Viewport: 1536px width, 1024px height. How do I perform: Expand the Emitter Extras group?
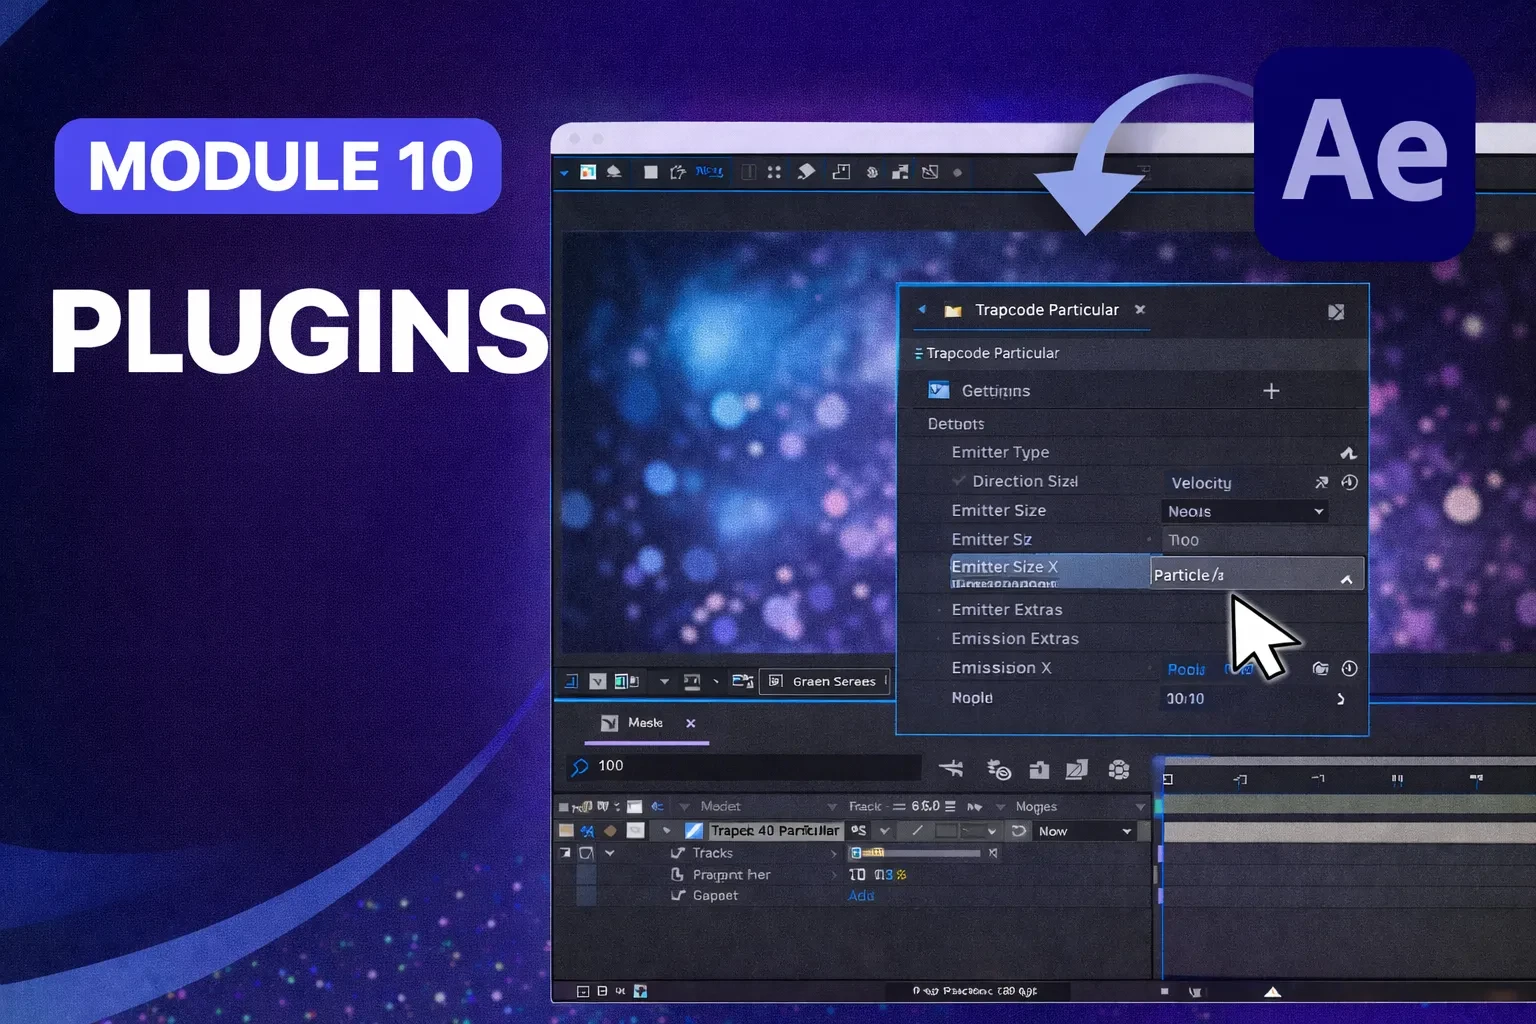coord(1007,609)
